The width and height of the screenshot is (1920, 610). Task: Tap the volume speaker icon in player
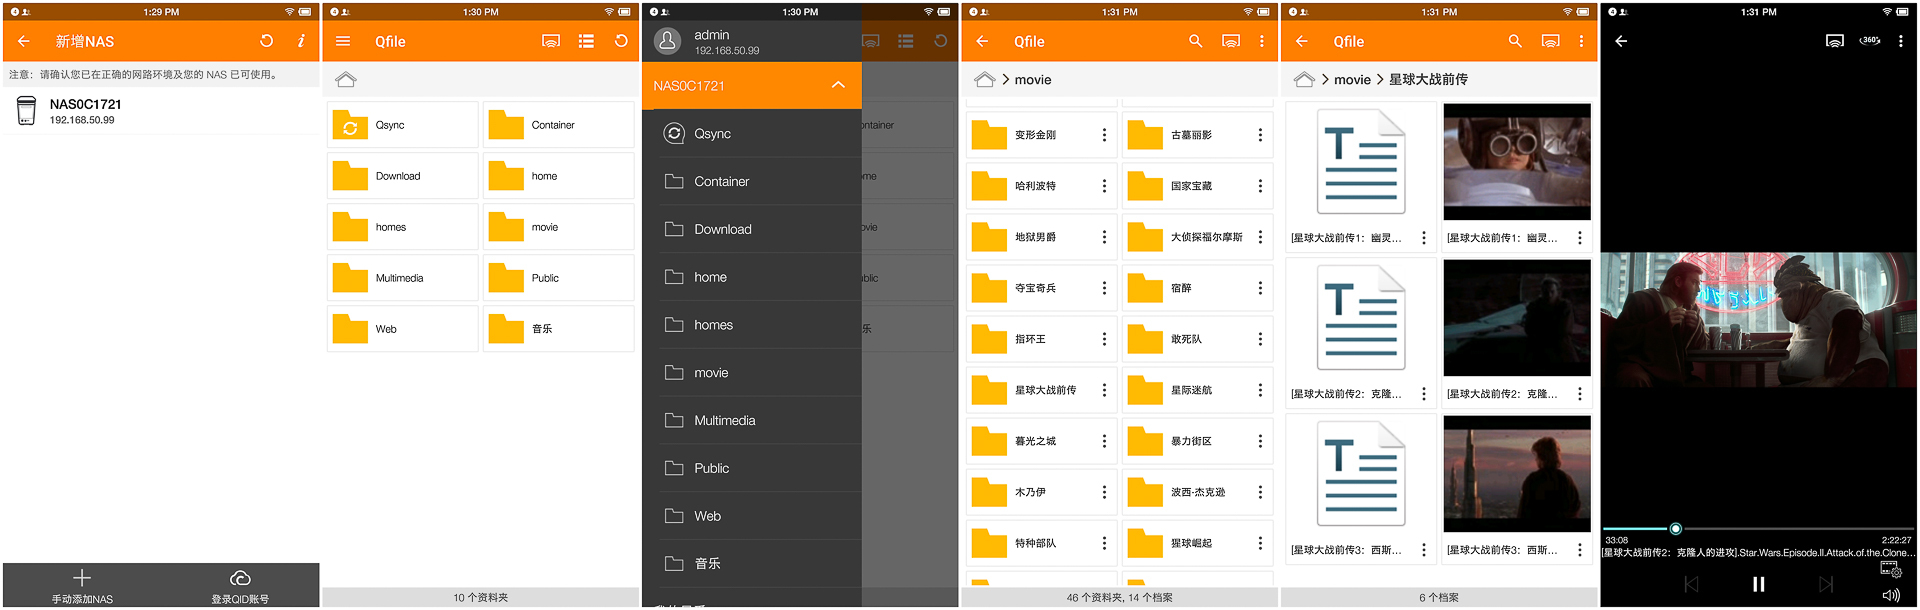tap(1890, 595)
